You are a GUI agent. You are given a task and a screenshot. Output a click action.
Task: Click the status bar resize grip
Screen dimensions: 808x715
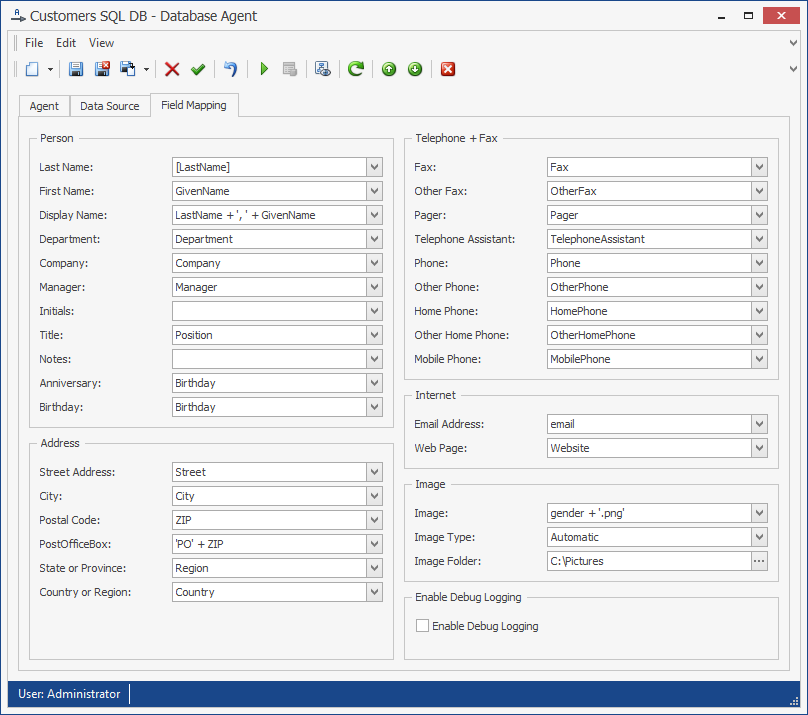[x=794, y=702]
